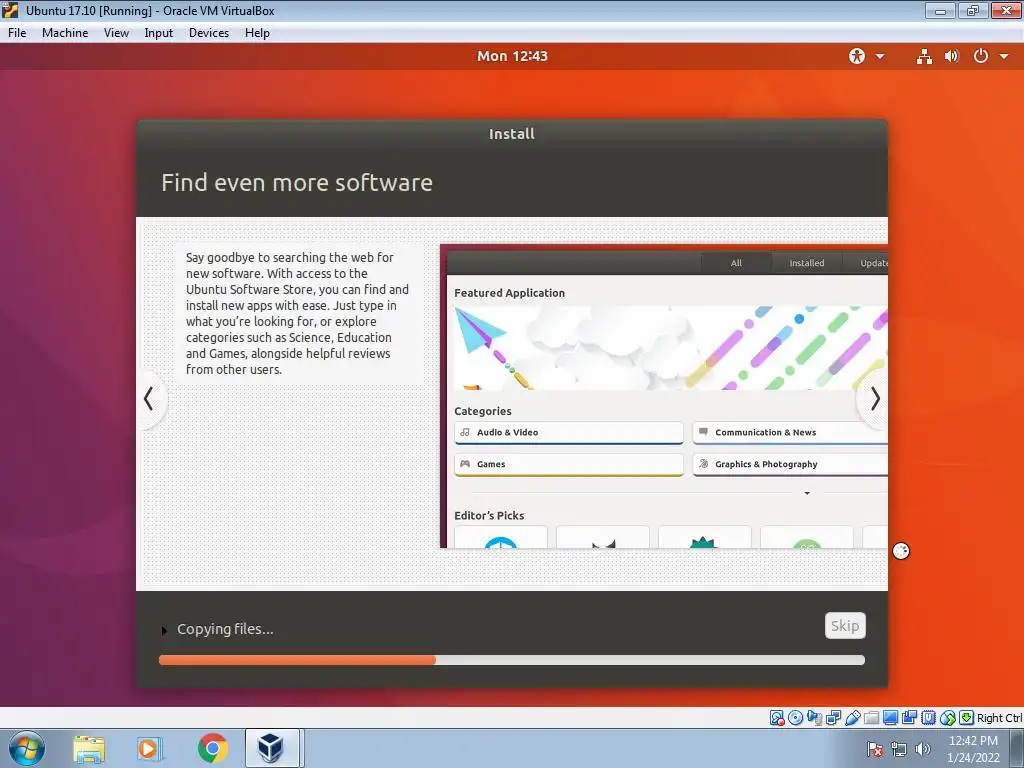This screenshot has width=1024, height=768.
Task: Click the keyboard capture green arrow icon
Action: [967, 718]
